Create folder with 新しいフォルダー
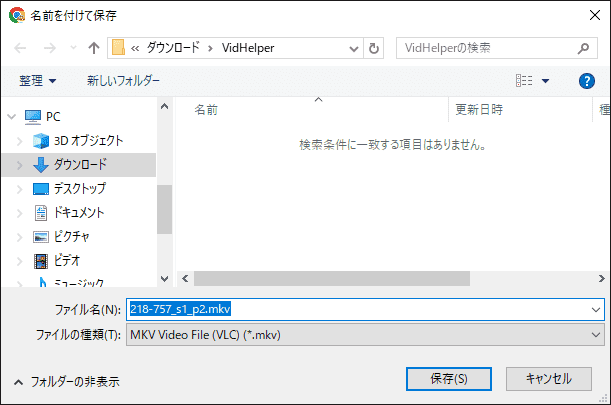The height and width of the screenshot is (405, 611). click(x=123, y=81)
